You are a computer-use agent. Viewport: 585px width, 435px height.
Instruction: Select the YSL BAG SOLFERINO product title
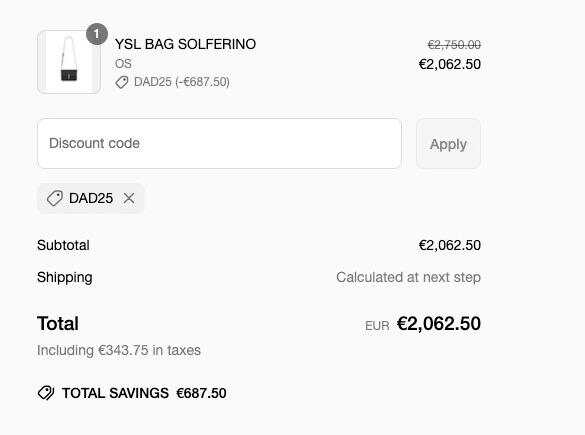click(x=185, y=44)
